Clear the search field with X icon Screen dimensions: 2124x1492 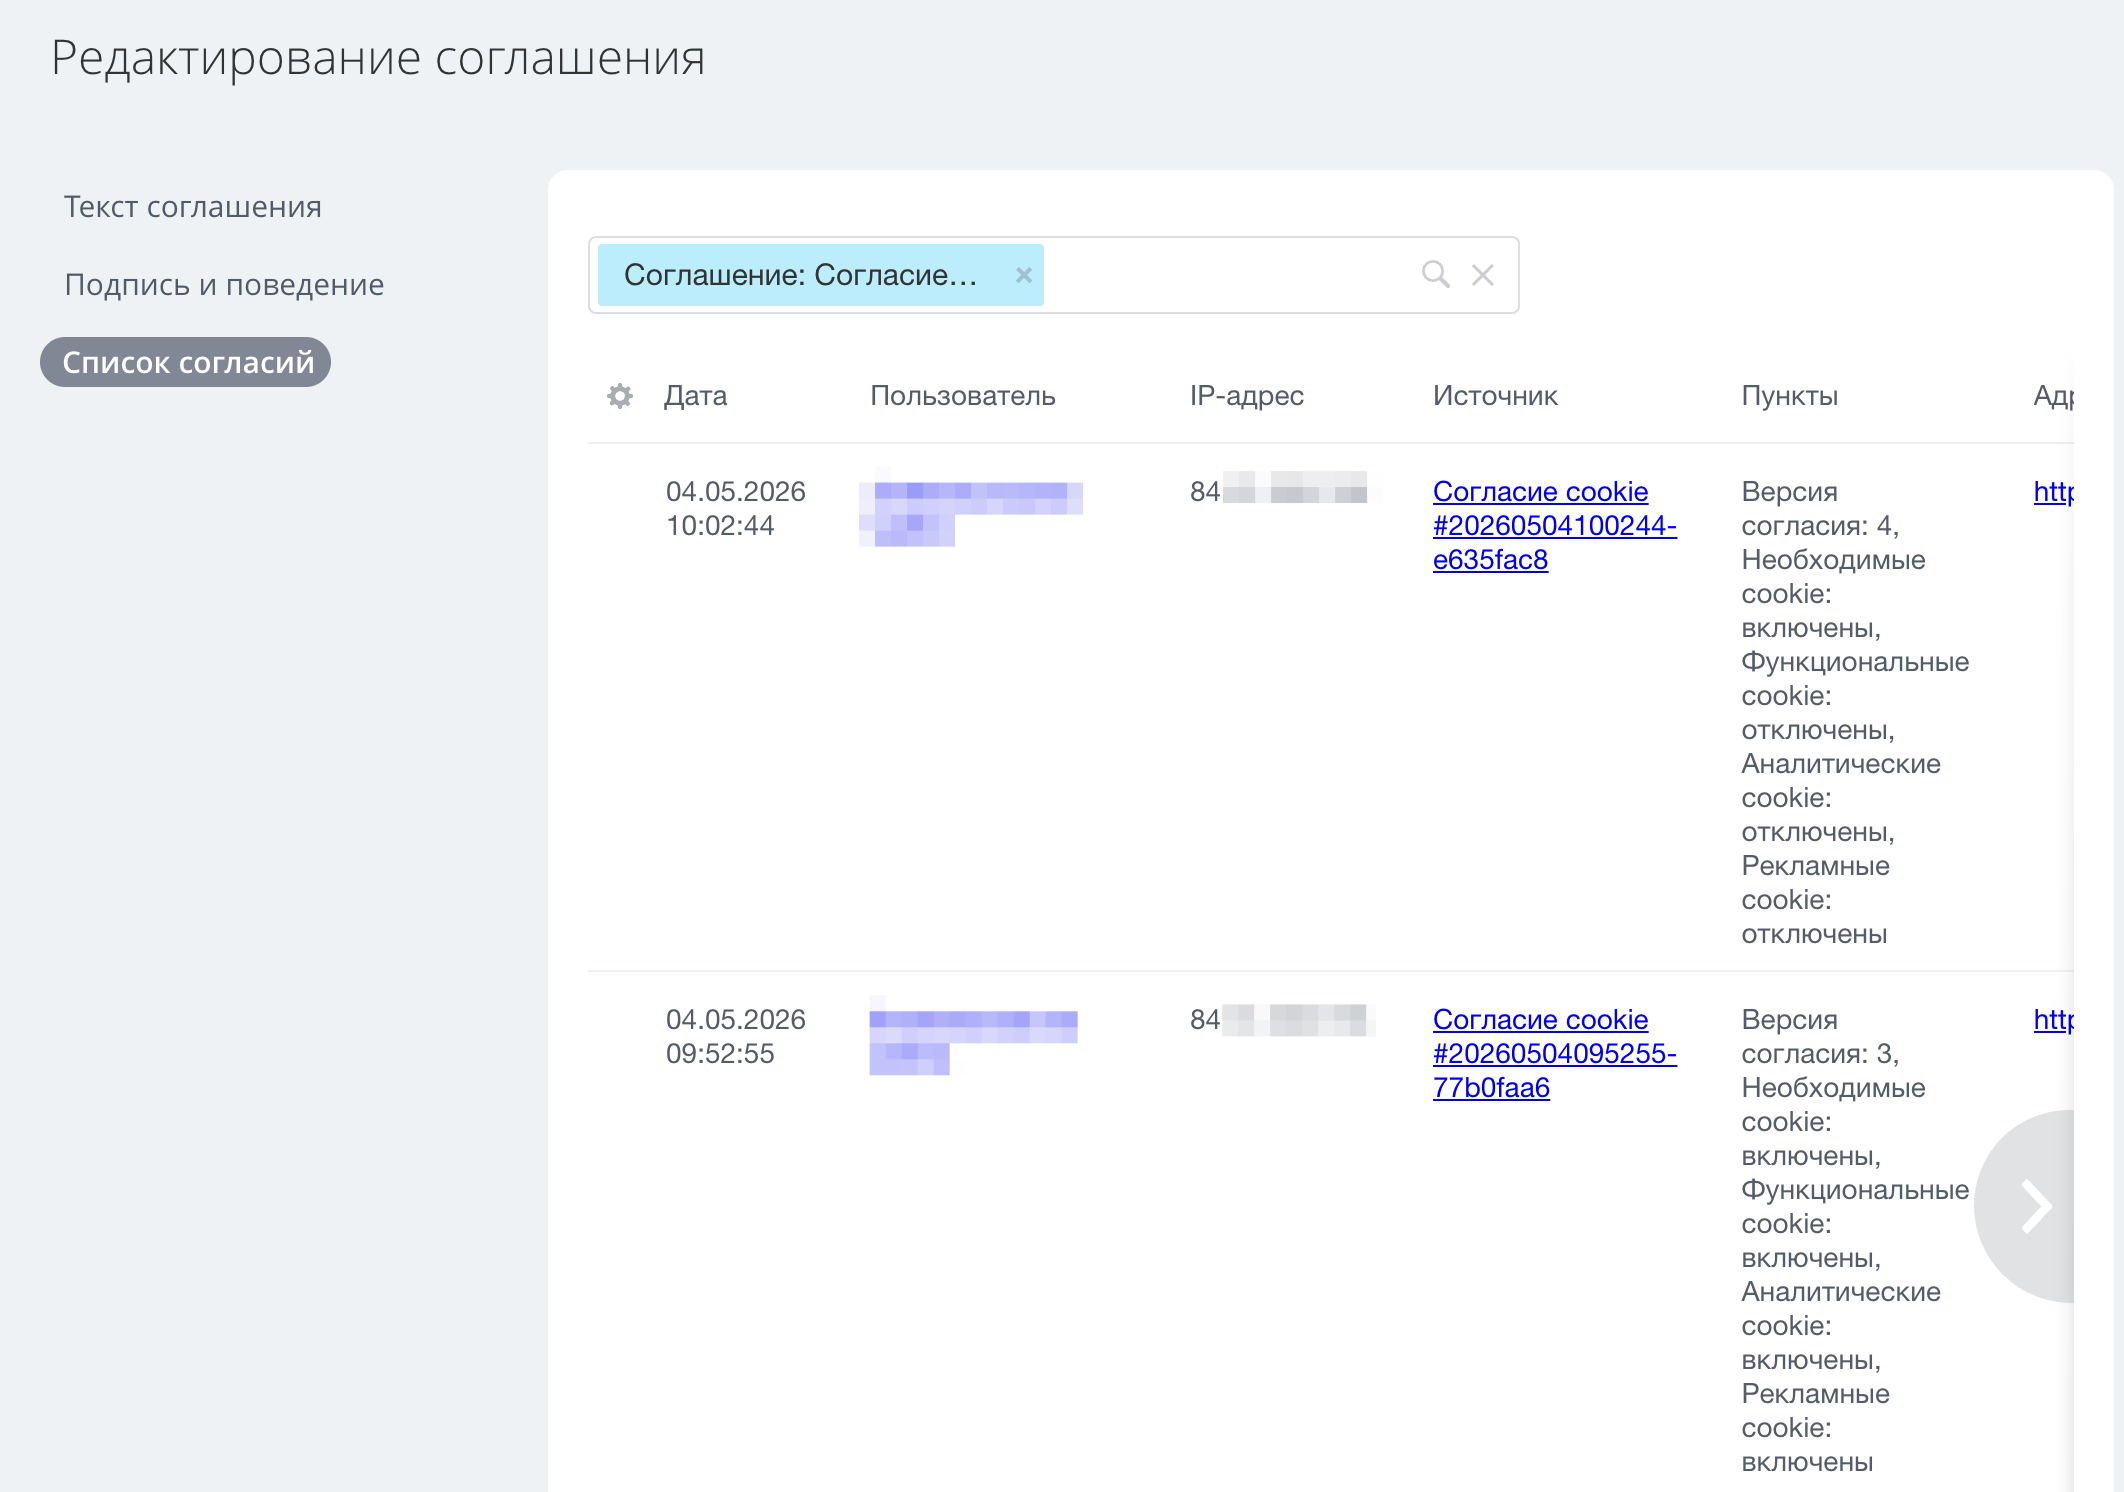[1483, 275]
